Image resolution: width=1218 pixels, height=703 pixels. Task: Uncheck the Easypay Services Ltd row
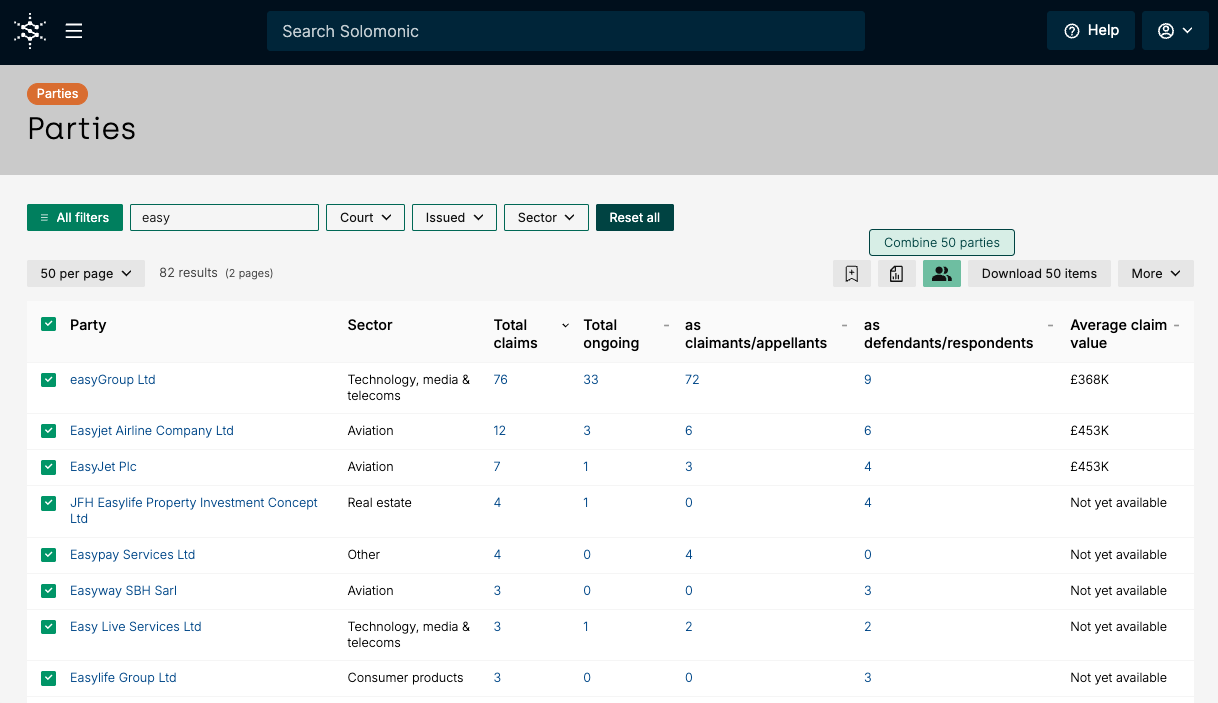(x=49, y=555)
